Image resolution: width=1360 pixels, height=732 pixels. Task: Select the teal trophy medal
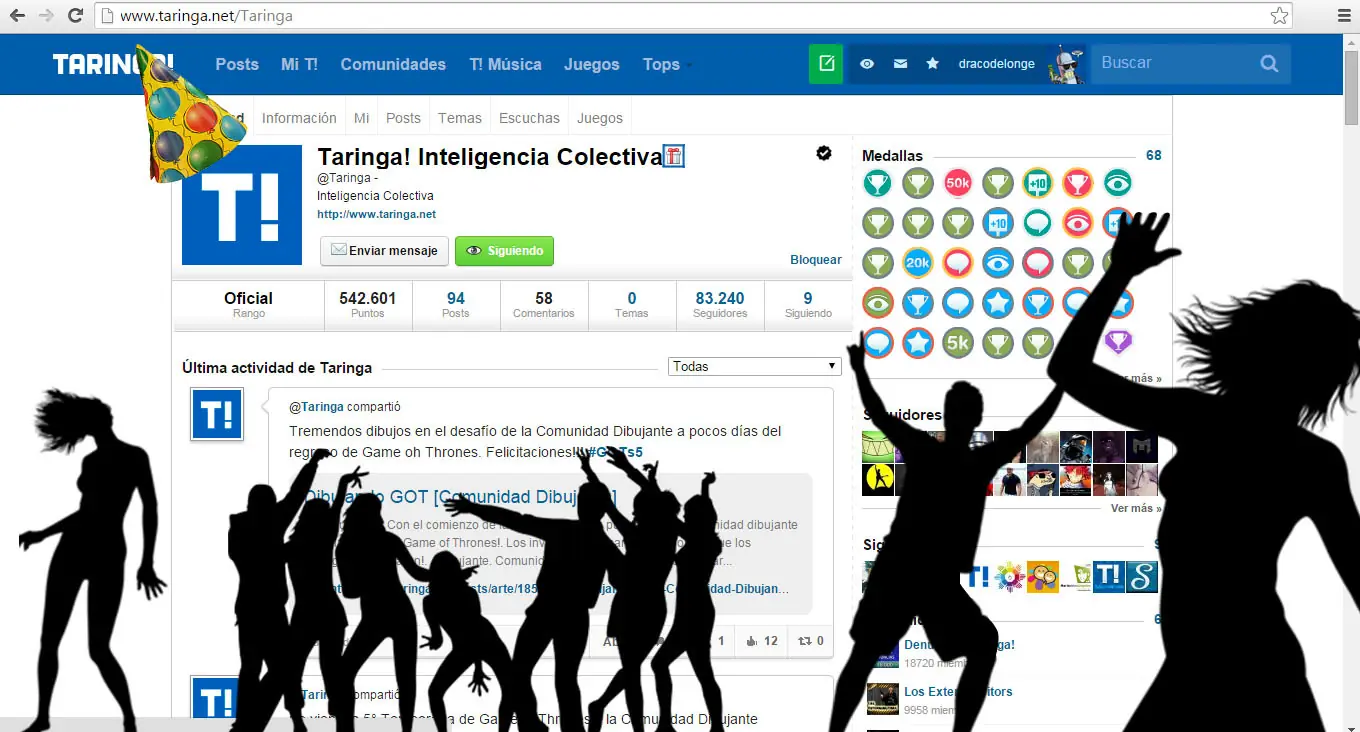pyautogui.click(x=878, y=183)
